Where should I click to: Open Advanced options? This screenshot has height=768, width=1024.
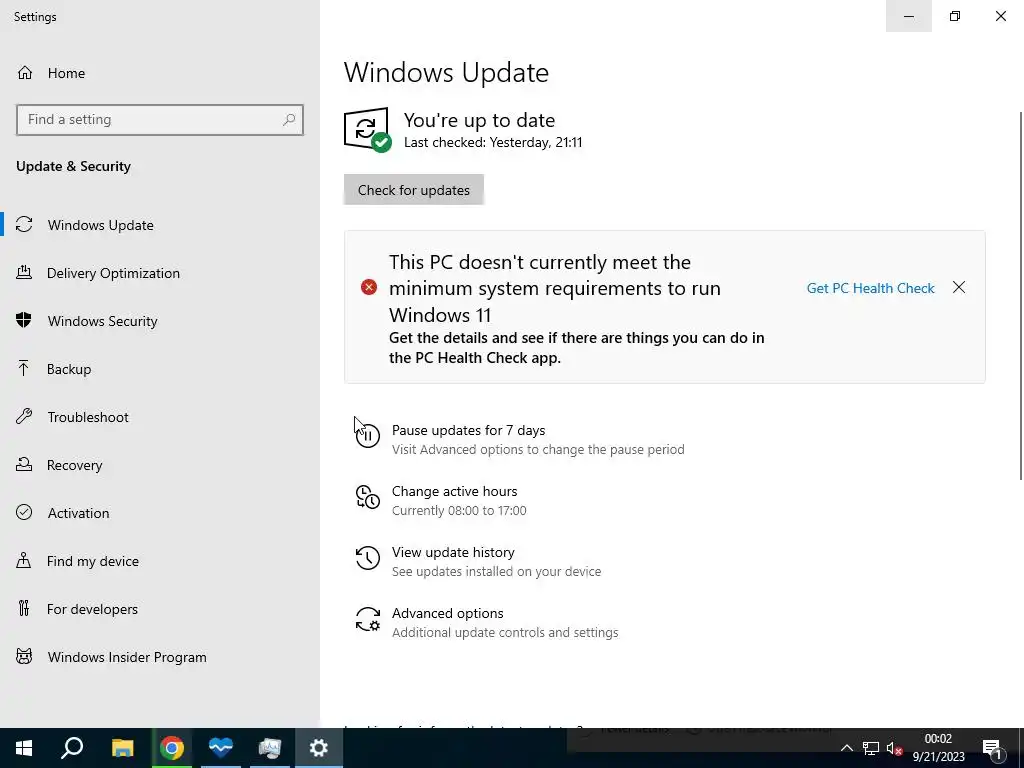point(447,613)
